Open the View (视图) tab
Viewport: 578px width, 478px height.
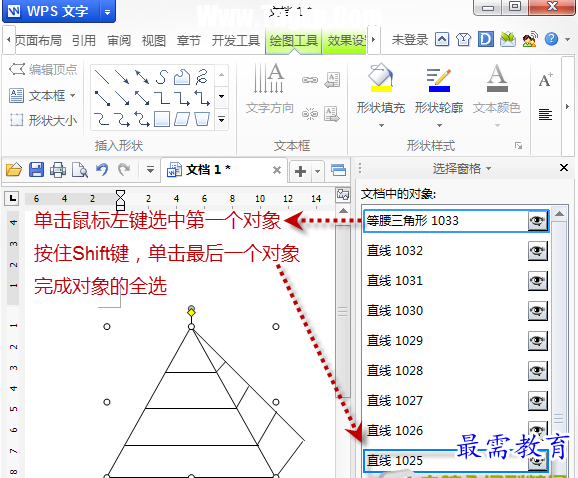click(x=154, y=40)
